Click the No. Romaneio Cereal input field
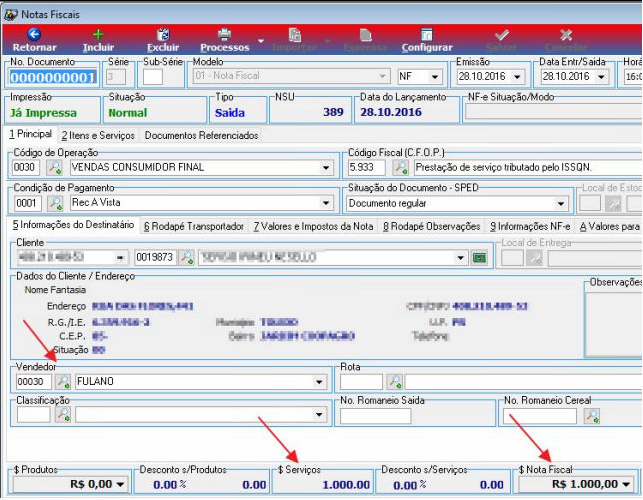The height and width of the screenshot is (500, 643). pyautogui.click(x=540, y=416)
